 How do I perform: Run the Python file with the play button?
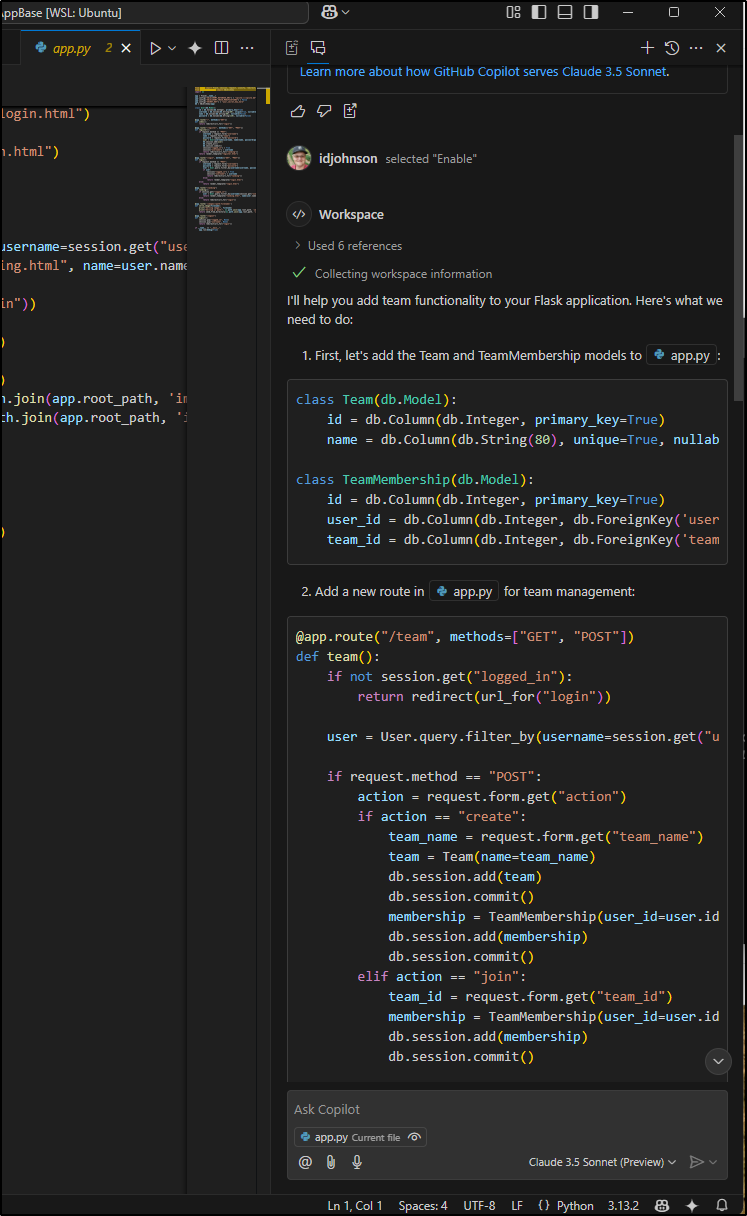click(x=155, y=47)
